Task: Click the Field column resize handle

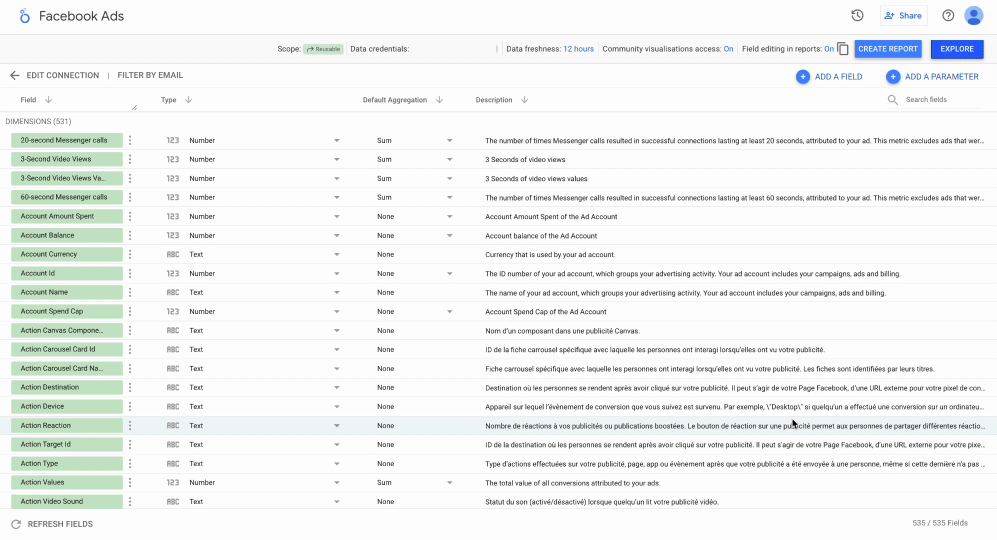Action: (134, 107)
